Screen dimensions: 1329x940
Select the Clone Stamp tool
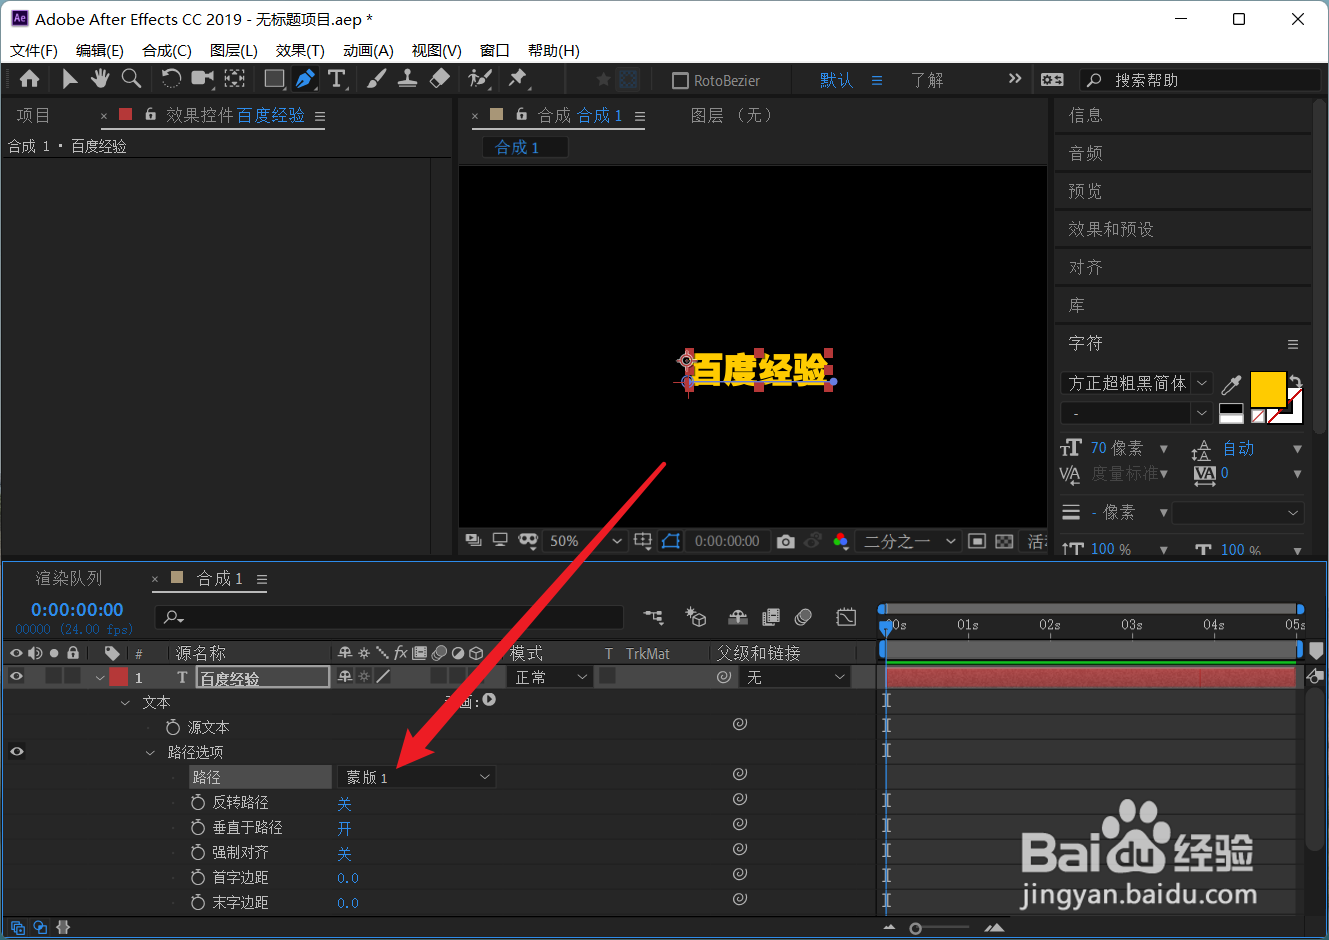[407, 79]
